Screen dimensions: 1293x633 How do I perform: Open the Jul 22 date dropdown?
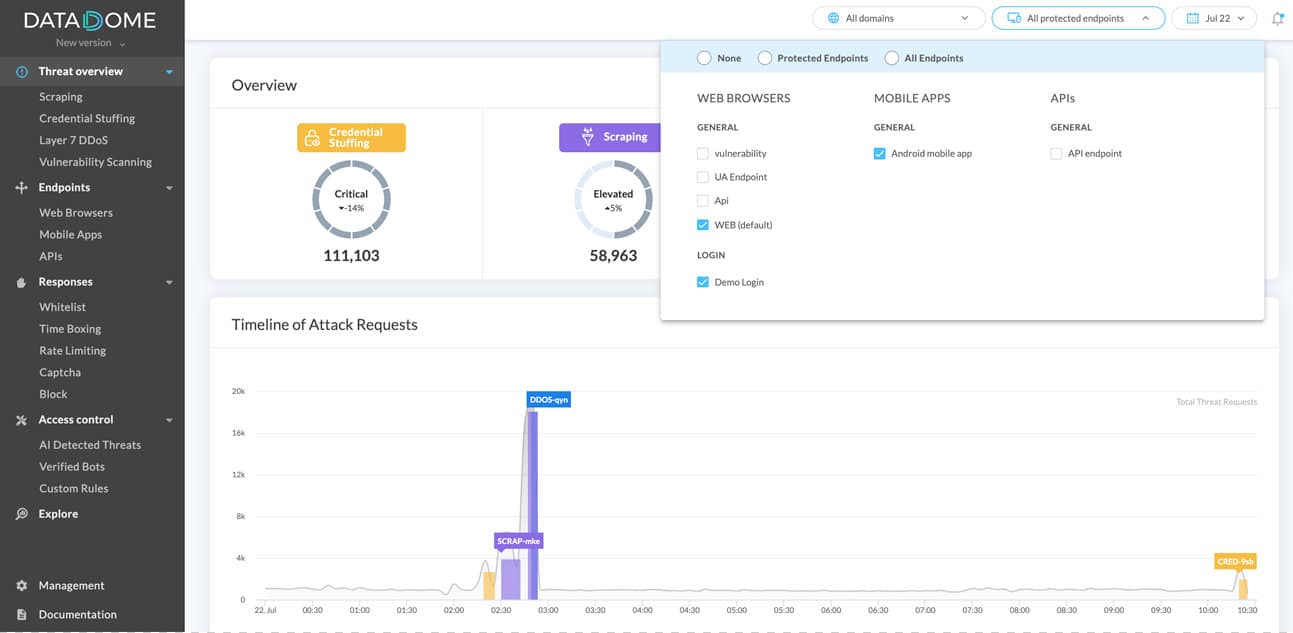(x=1215, y=18)
